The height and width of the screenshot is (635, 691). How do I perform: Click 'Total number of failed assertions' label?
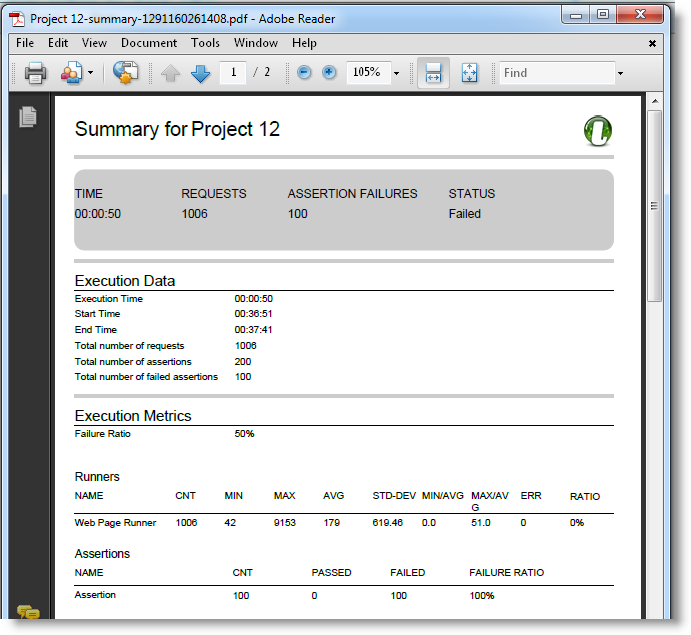[146, 377]
